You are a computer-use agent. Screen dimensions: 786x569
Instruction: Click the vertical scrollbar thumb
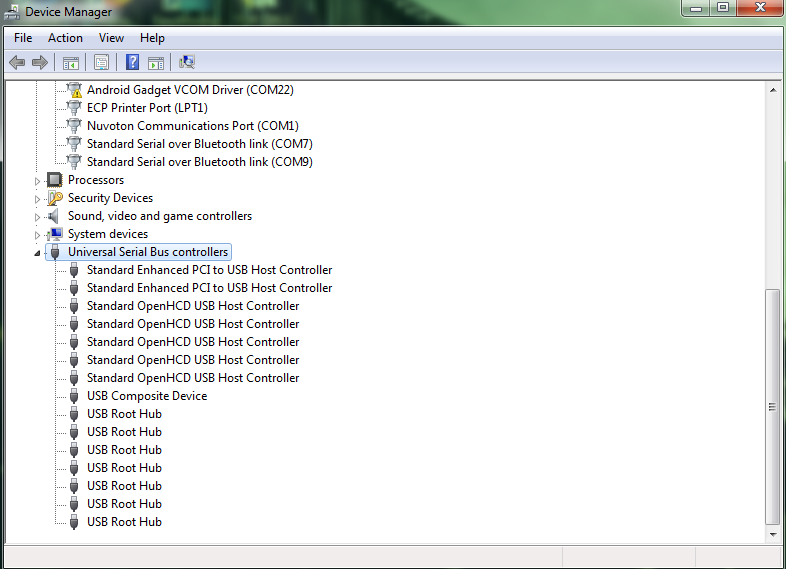tap(772, 407)
